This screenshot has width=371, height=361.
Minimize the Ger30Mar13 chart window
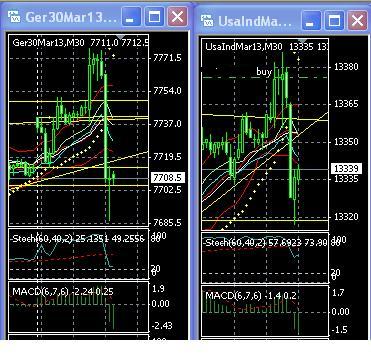click(x=130, y=17)
